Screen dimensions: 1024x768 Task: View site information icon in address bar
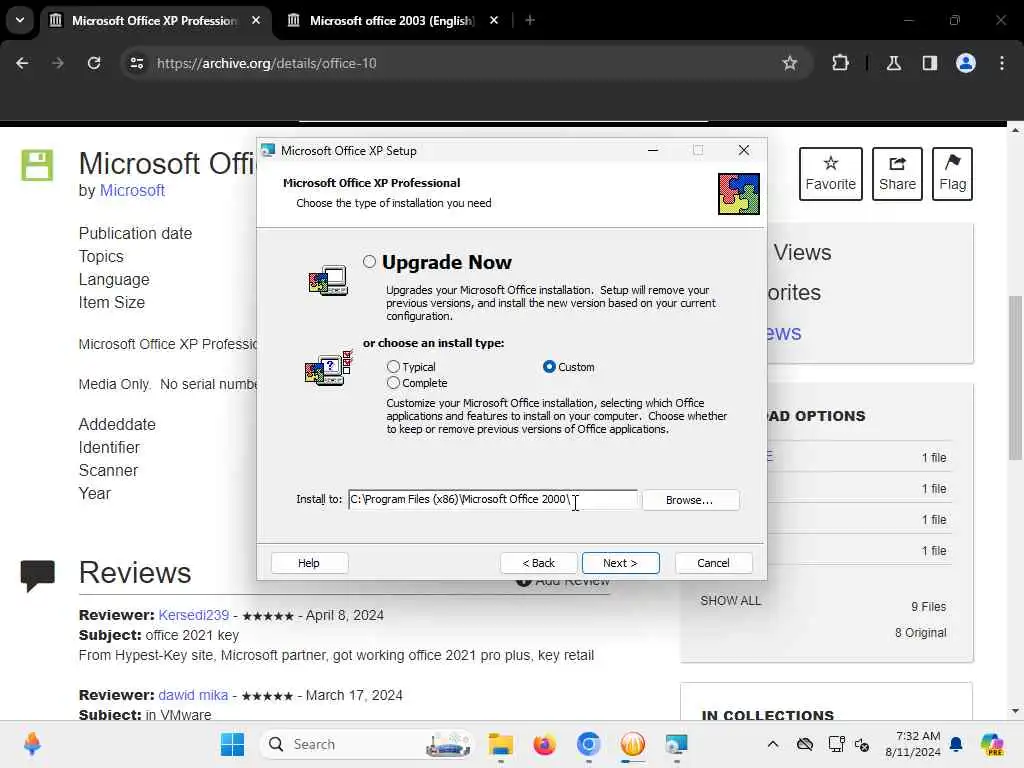(x=136, y=63)
